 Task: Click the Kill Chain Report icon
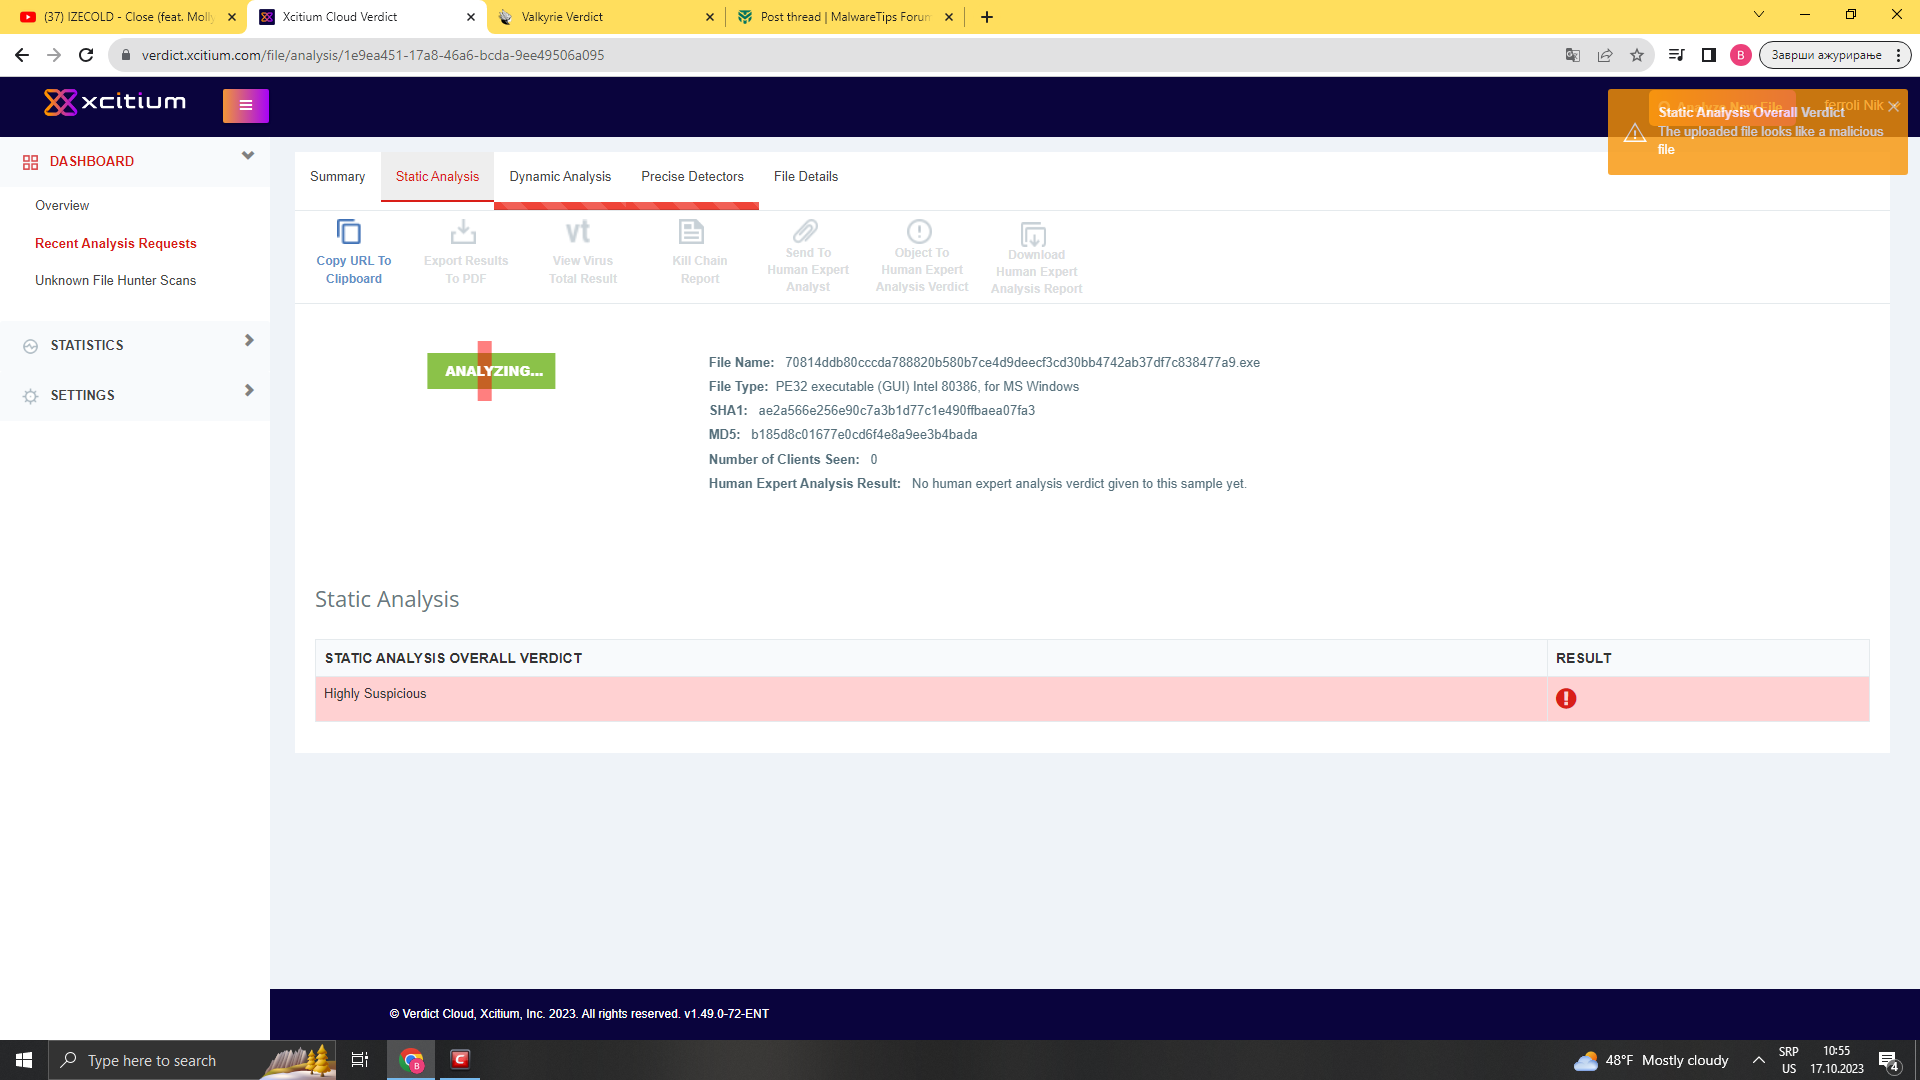click(691, 232)
